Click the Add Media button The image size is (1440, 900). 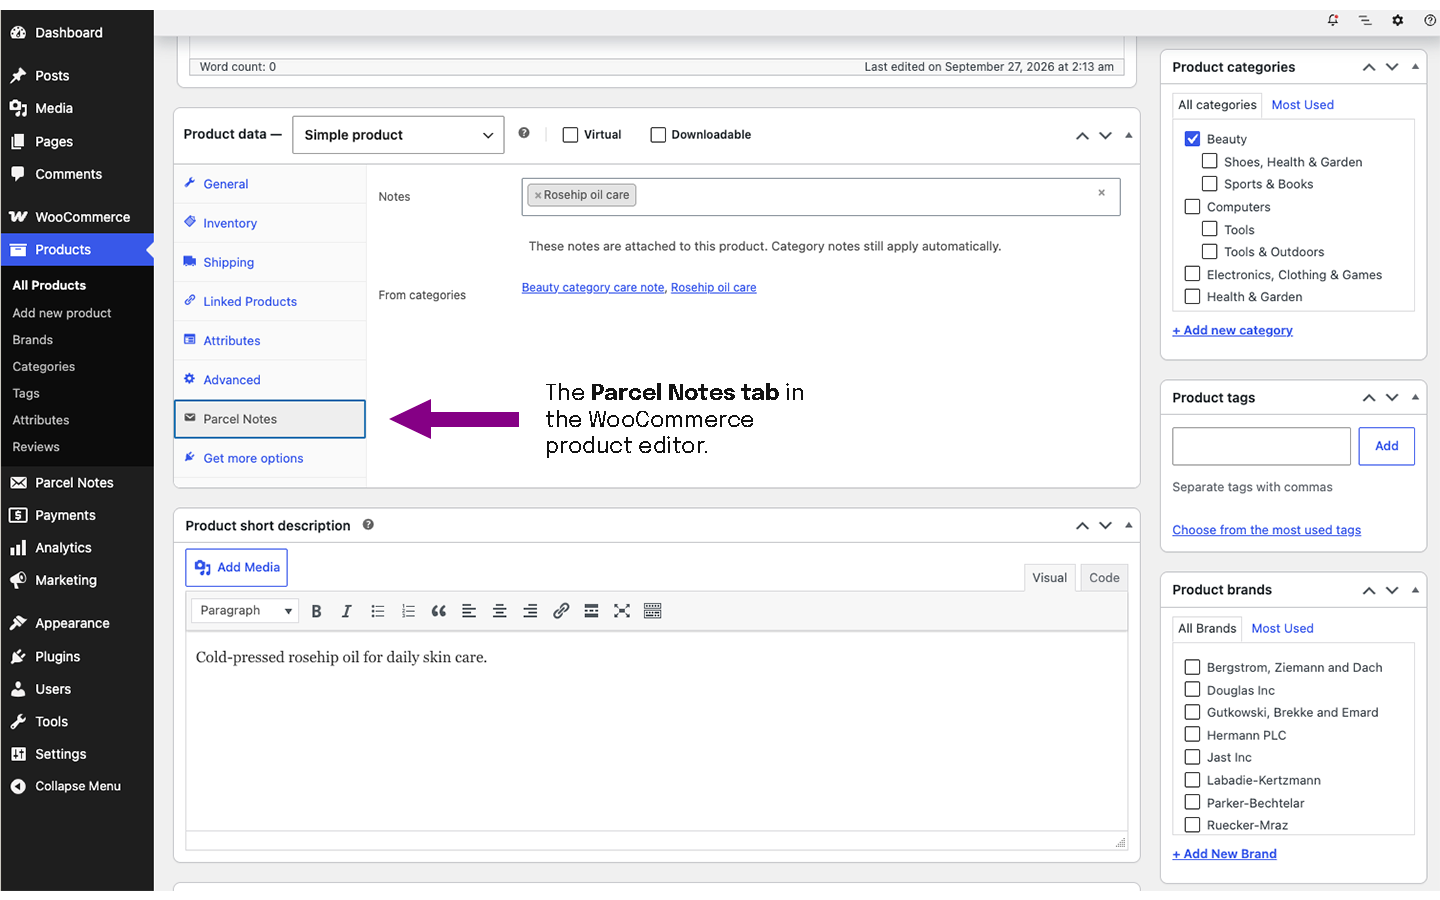point(236,567)
